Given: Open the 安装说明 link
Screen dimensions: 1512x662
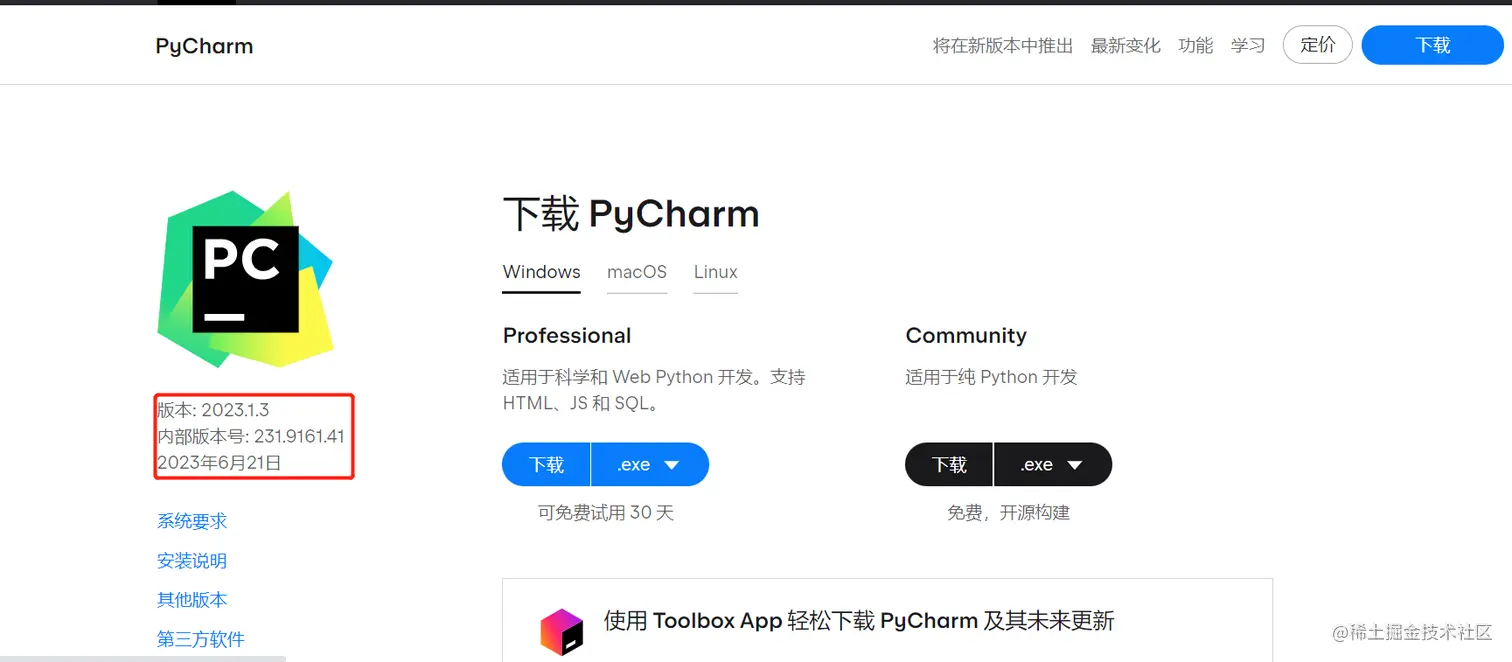Looking at the screenshot, I should click(192, 561).
